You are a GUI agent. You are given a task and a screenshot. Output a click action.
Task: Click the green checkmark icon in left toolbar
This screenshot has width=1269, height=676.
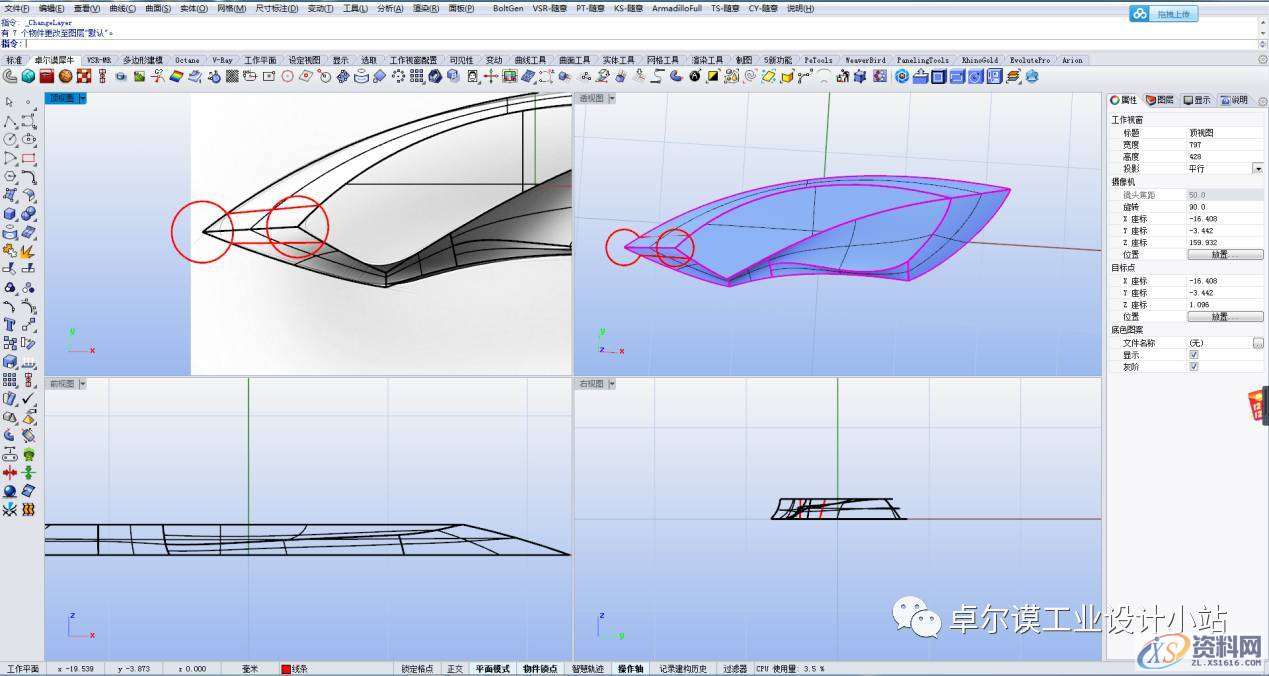(28, 398)
